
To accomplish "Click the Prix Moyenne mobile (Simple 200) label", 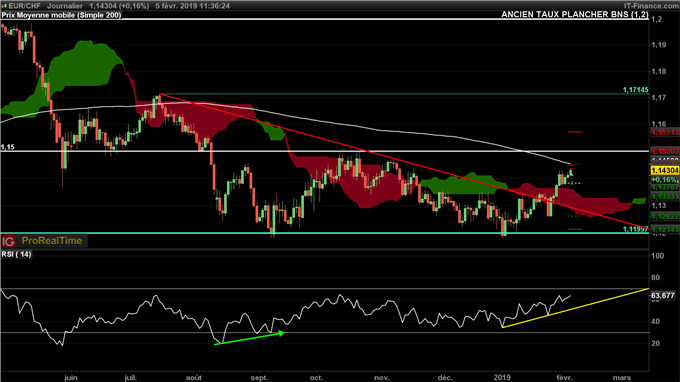I will [61, 15].
